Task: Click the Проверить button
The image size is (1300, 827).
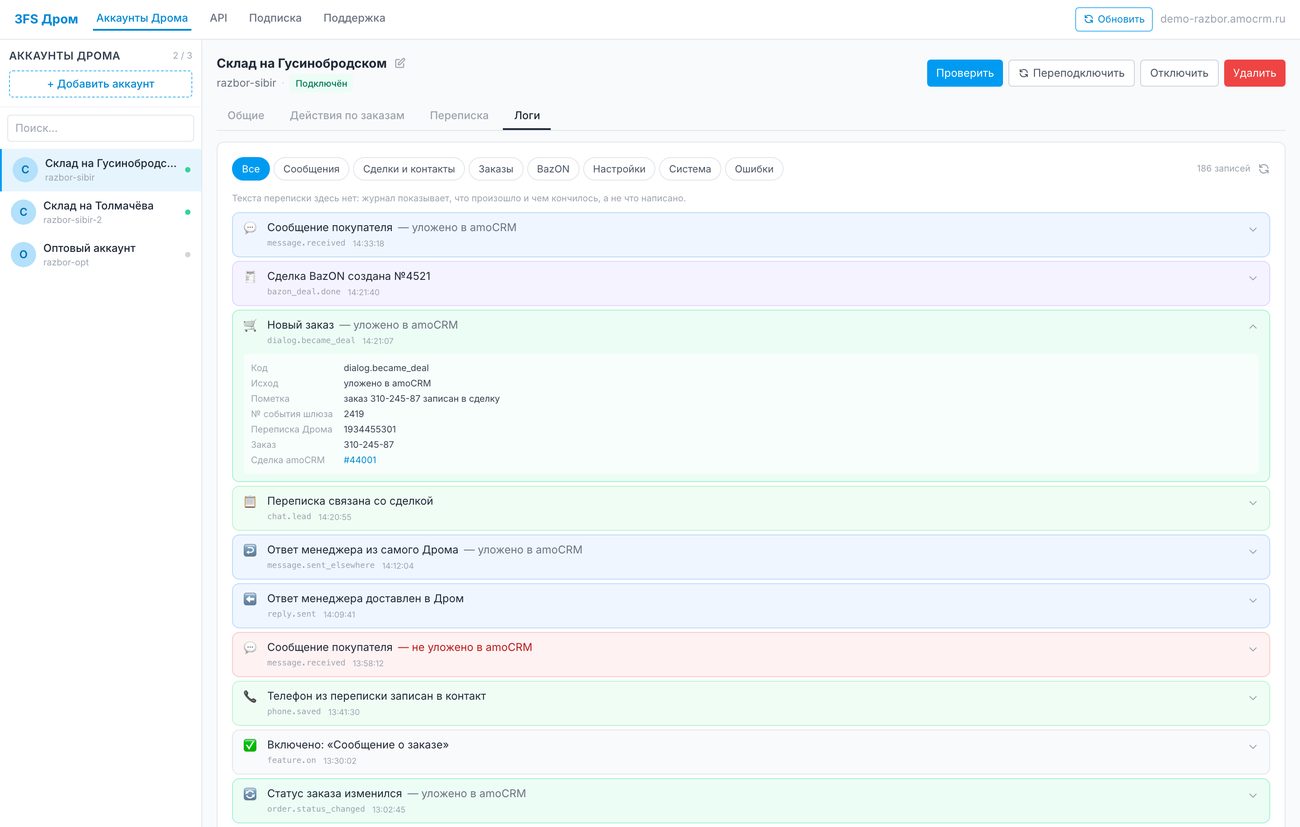Action: coord(965,73)
